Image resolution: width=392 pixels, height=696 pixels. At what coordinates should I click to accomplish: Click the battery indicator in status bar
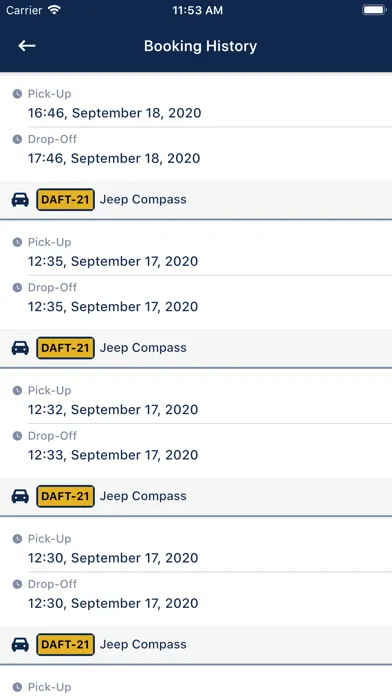(374, 10)
